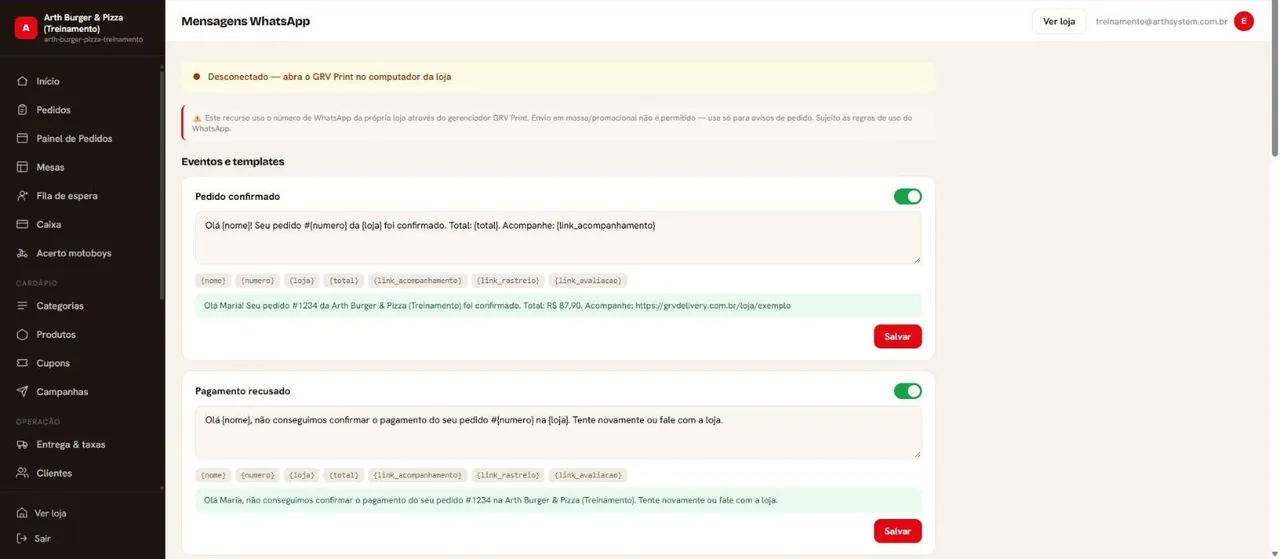Click the red store logo avatar A
The width and height of the screenshot is (1280, 559).
pyautogui.click(x=26, y=28)
